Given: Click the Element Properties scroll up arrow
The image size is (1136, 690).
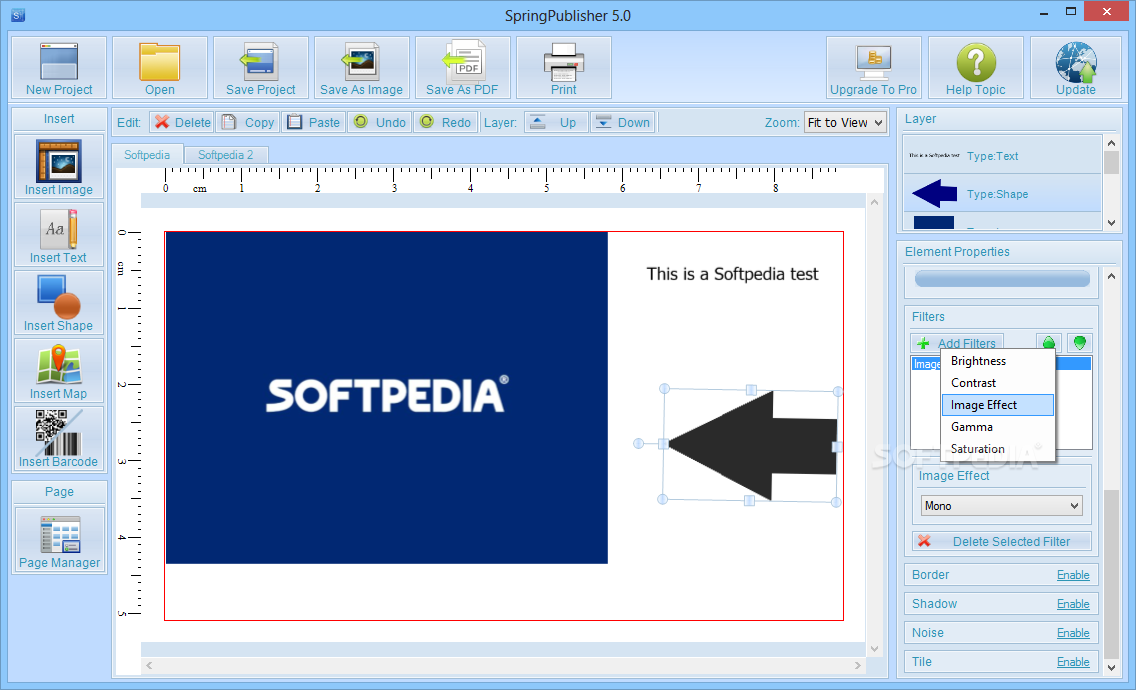Looking at the screenshot, I should [1111, 276].
